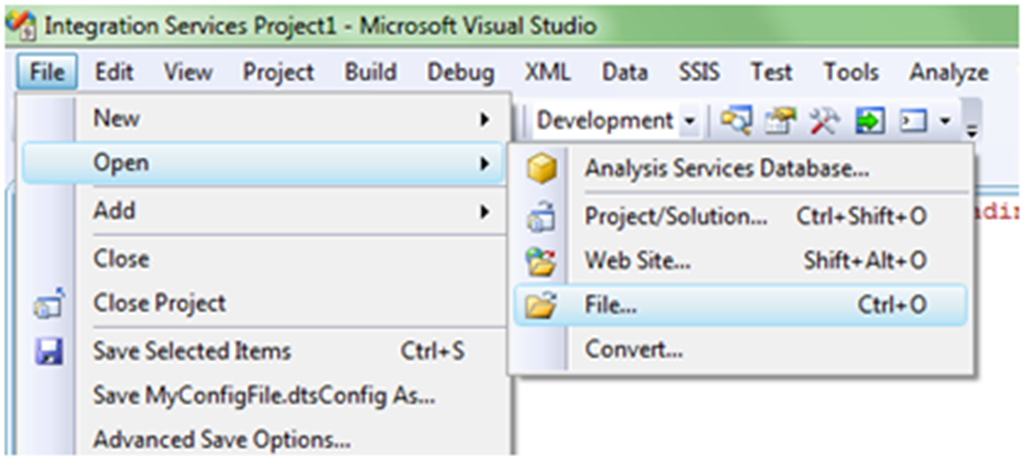Screen dimensions: 1024x460
Task: Expand the Add submenu
Action: click(x=290, y=211)
